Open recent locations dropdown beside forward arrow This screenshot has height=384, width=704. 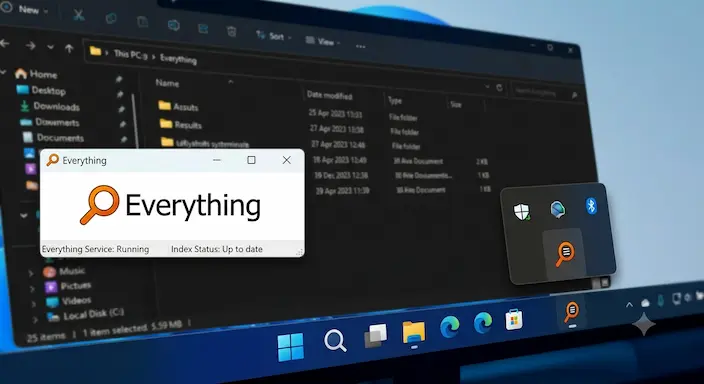50,47
